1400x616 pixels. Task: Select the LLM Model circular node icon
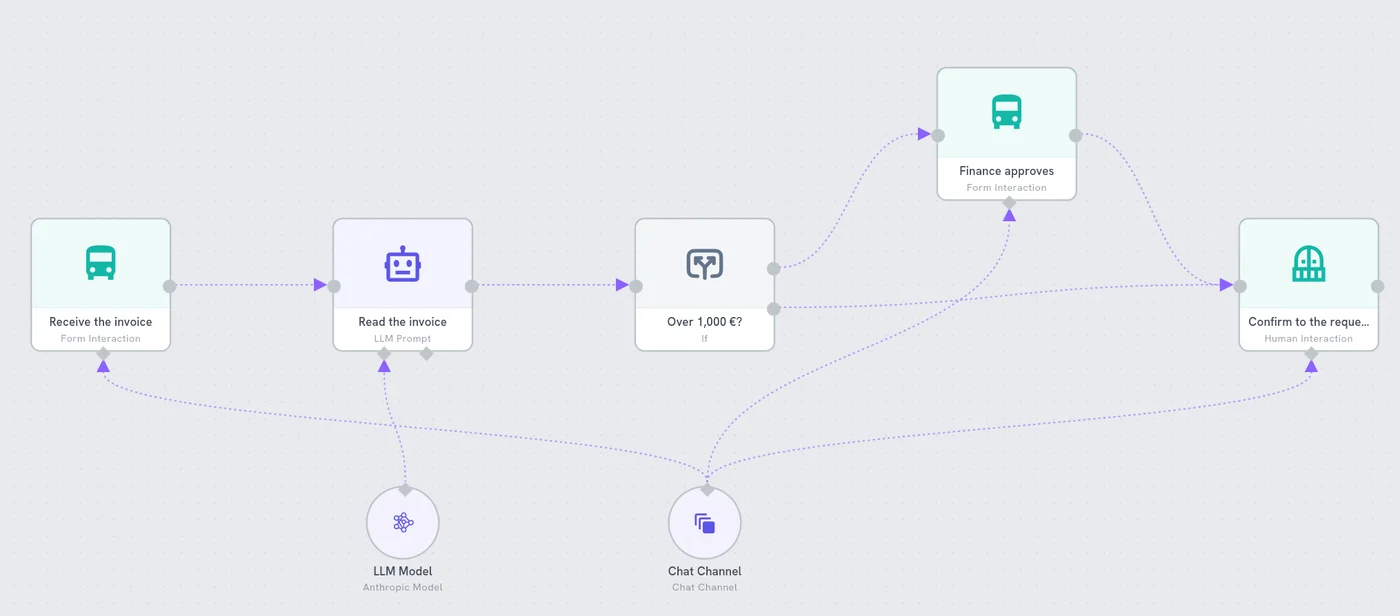(403, 522)
